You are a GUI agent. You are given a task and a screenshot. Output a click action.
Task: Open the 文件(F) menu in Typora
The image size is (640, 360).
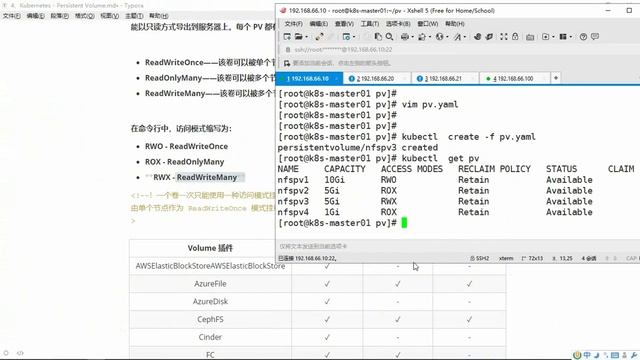point(12,16)
